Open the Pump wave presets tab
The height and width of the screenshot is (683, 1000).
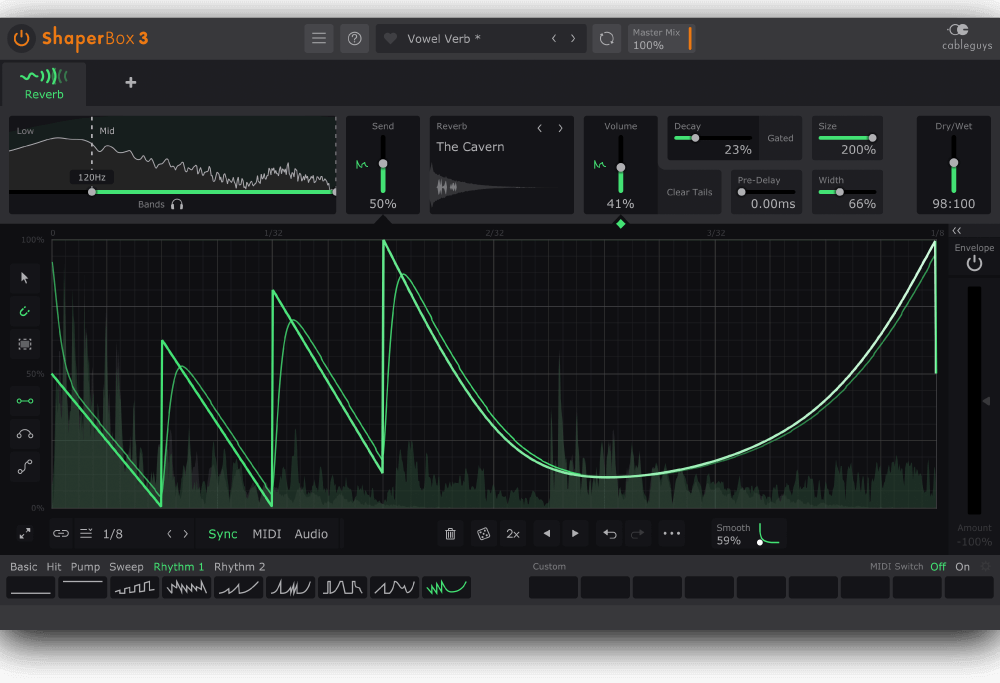point(85,566)
